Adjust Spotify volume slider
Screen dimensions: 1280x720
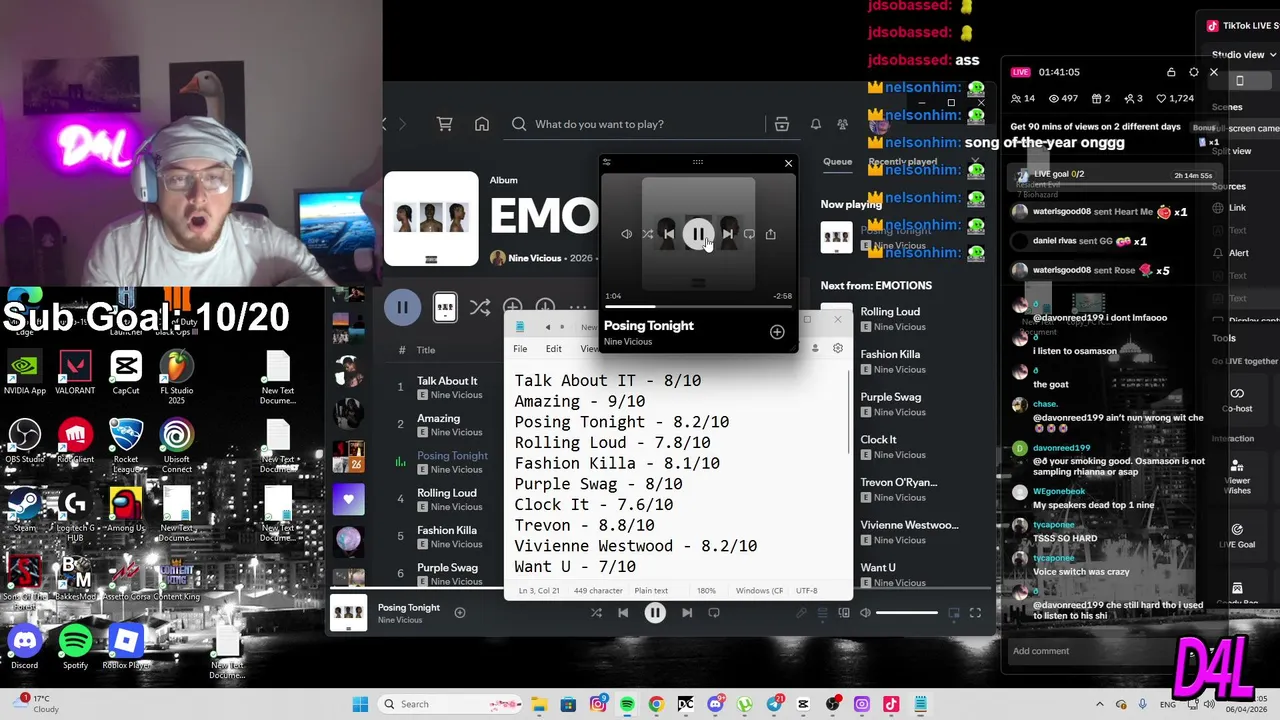[908, 613]
